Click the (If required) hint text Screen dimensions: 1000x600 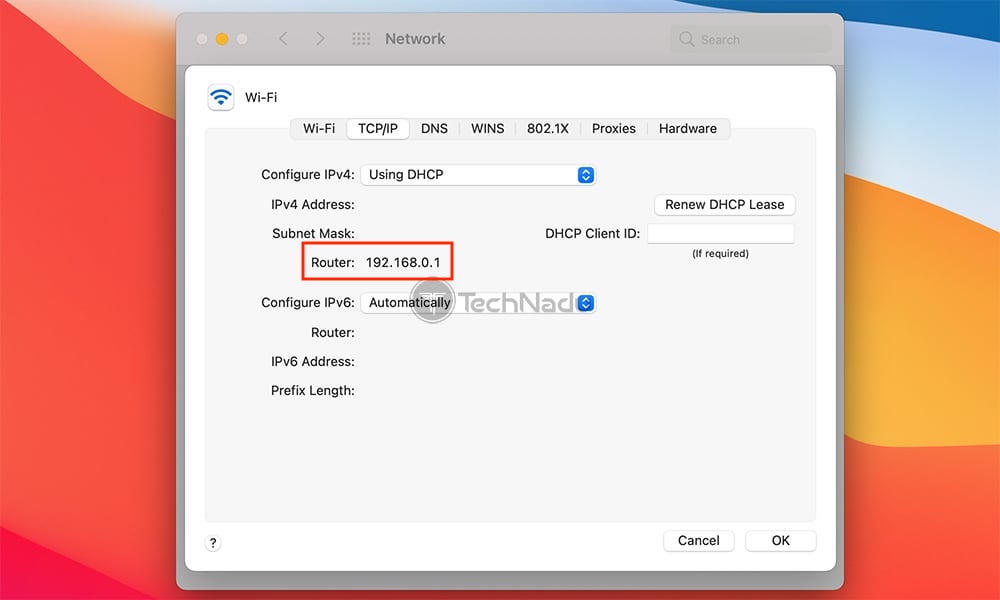[721, 254]
